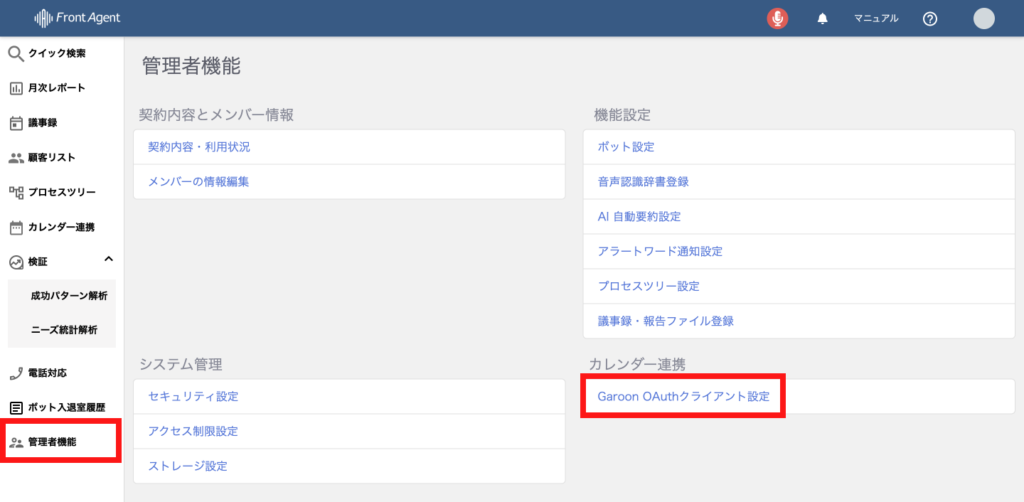Select the 月次レポート chart icon
This screenshot has height=502, width=1024.
click(x=16, y=88)
